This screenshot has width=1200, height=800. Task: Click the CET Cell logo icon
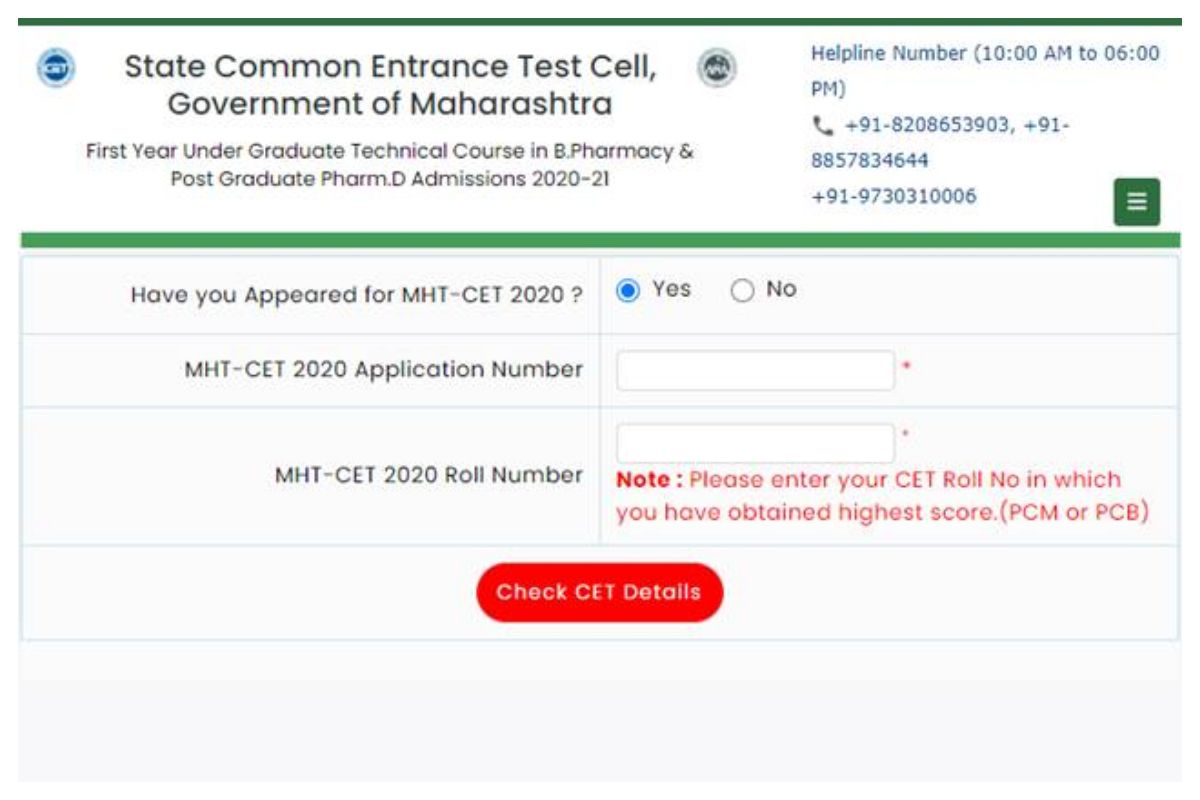(55, 68)
